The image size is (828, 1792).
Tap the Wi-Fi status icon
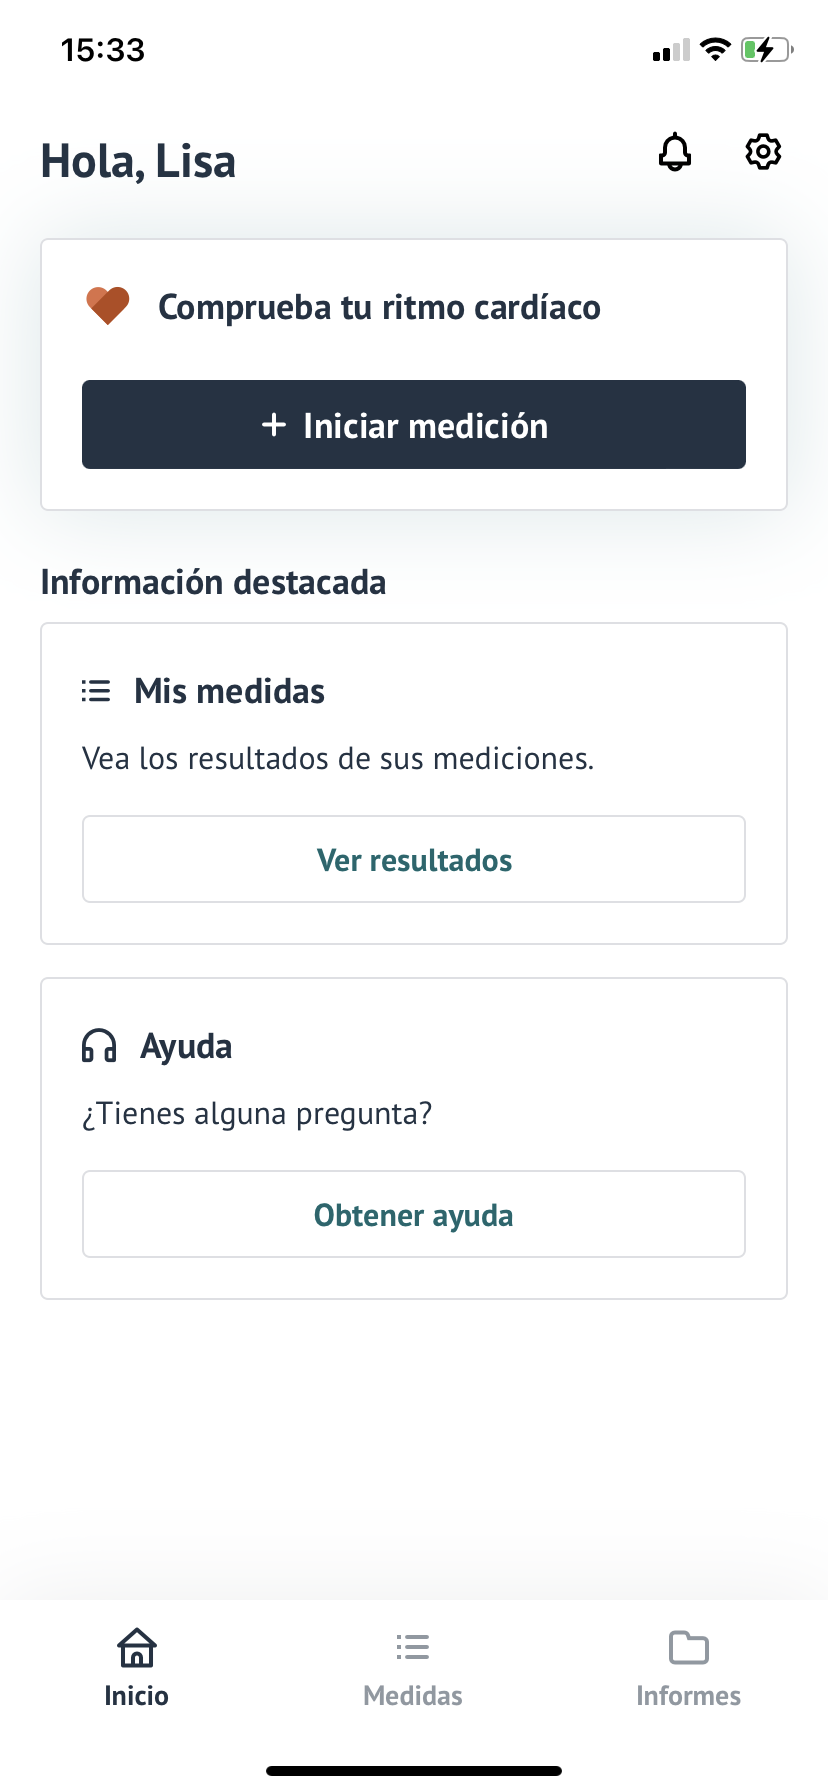coord(715,49)
